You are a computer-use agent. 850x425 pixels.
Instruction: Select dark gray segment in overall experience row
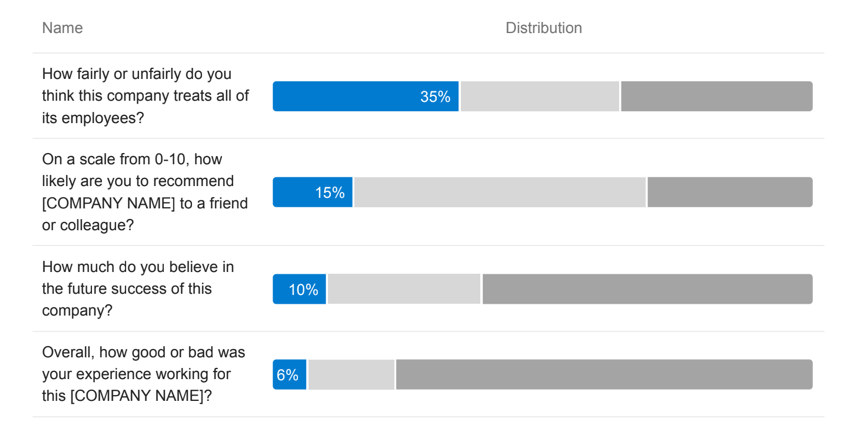tap(604, 375)
